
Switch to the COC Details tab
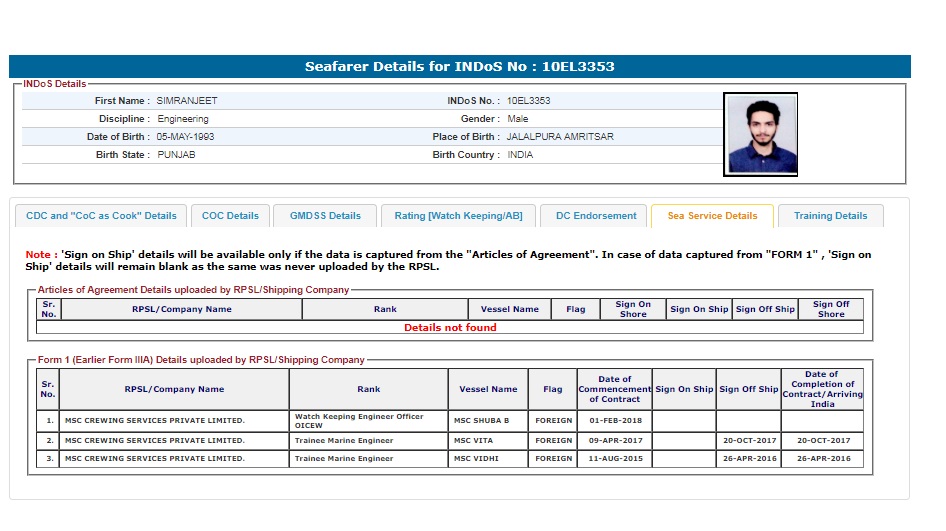pyautogui.click(x=230, y=216)
